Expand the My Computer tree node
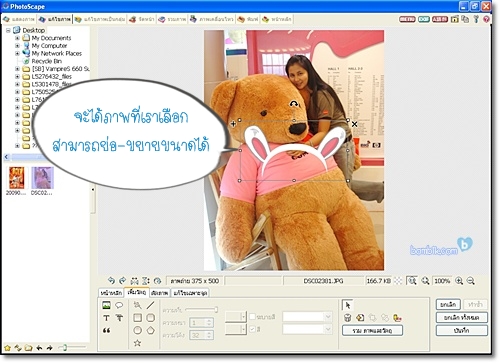The width and height of the screenshot is (500, 363). pos(17,46)
